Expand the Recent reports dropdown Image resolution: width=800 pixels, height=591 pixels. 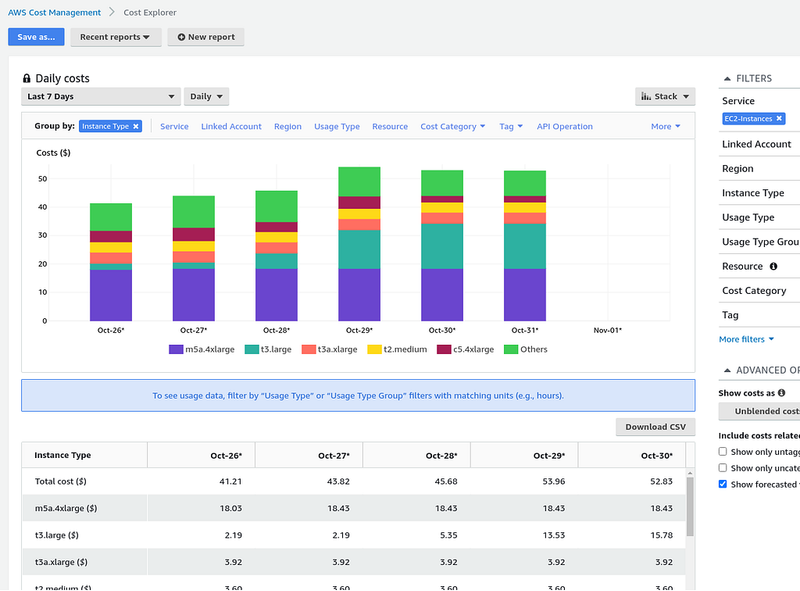tap(114, 37)
